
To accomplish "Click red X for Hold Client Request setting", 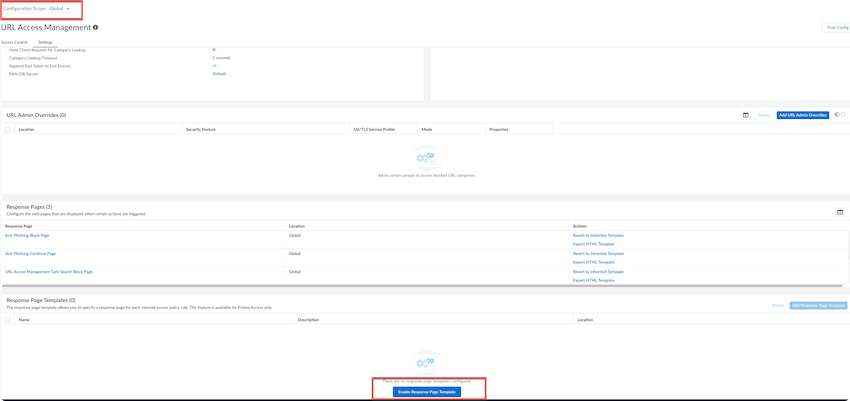I will pos(214,49).
